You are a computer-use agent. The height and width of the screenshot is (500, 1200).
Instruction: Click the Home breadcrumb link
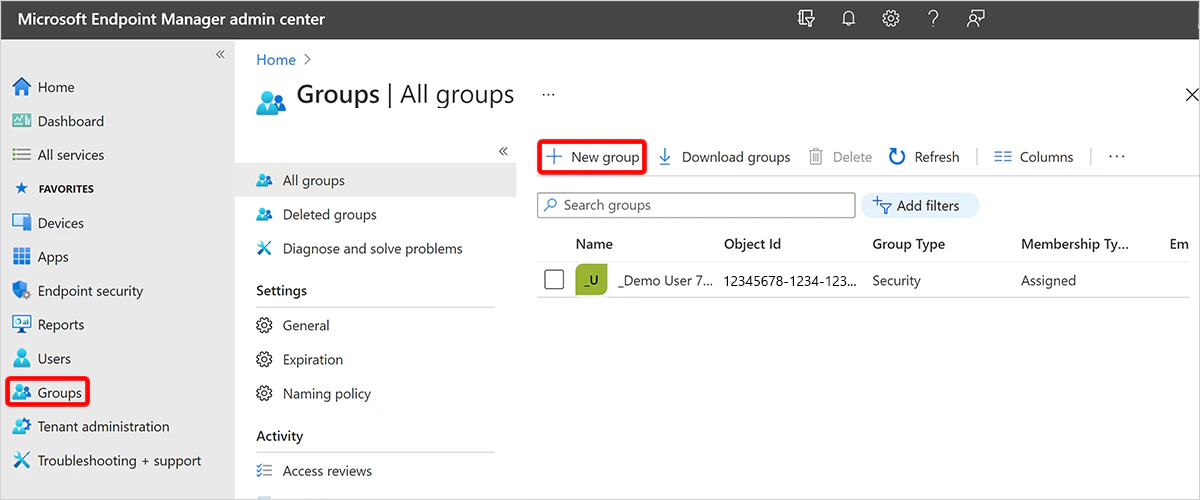point(276,60)
